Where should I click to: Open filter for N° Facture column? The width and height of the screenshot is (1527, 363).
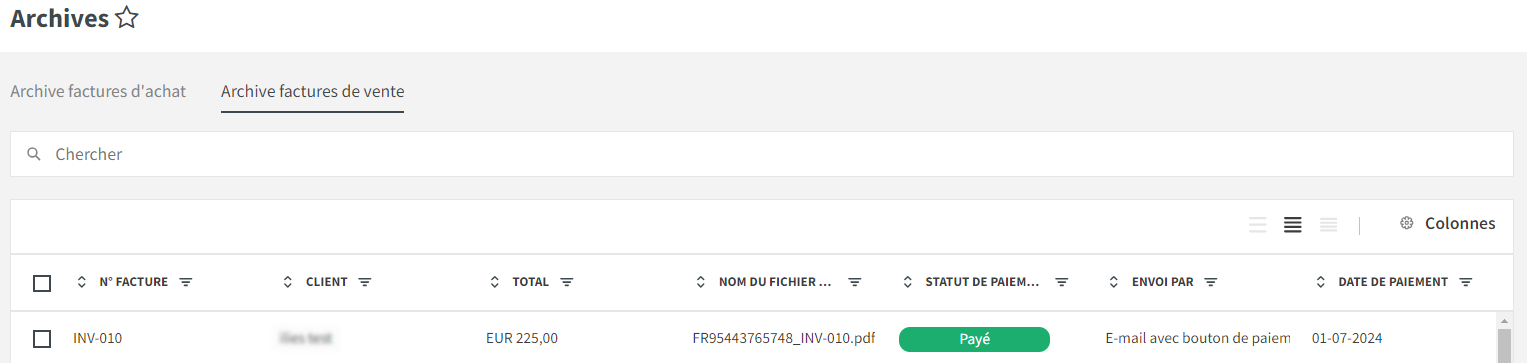tap(185, 283)
